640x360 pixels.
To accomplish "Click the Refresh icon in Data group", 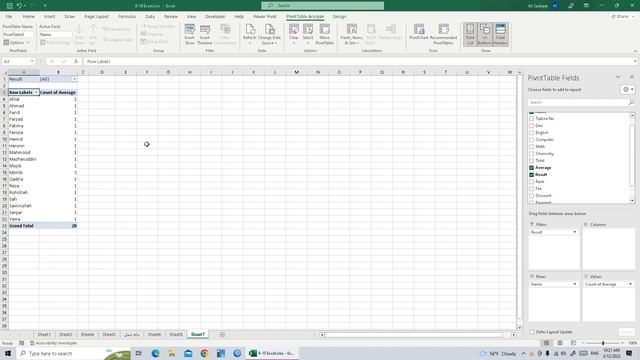I will click(x=249, y=33).
